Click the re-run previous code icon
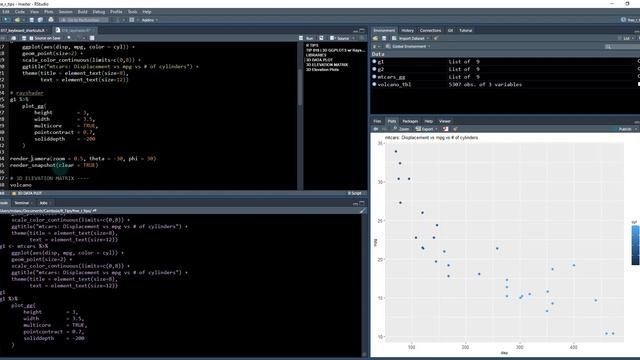The width and height of the screenshot is (640, 360). (321, 38)
